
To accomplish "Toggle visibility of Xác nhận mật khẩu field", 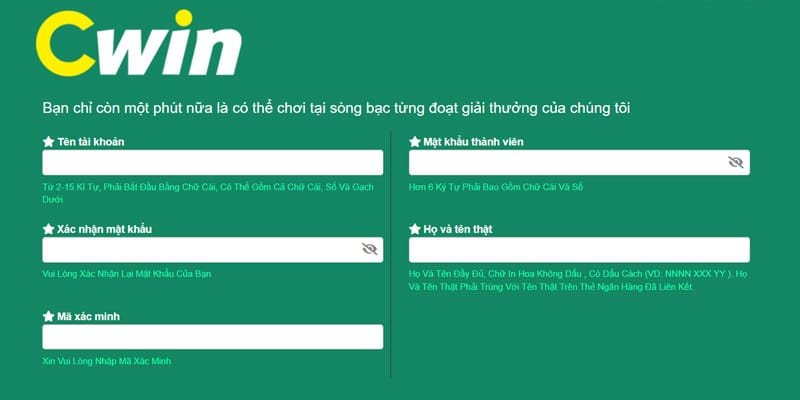I will click(369, 249).
